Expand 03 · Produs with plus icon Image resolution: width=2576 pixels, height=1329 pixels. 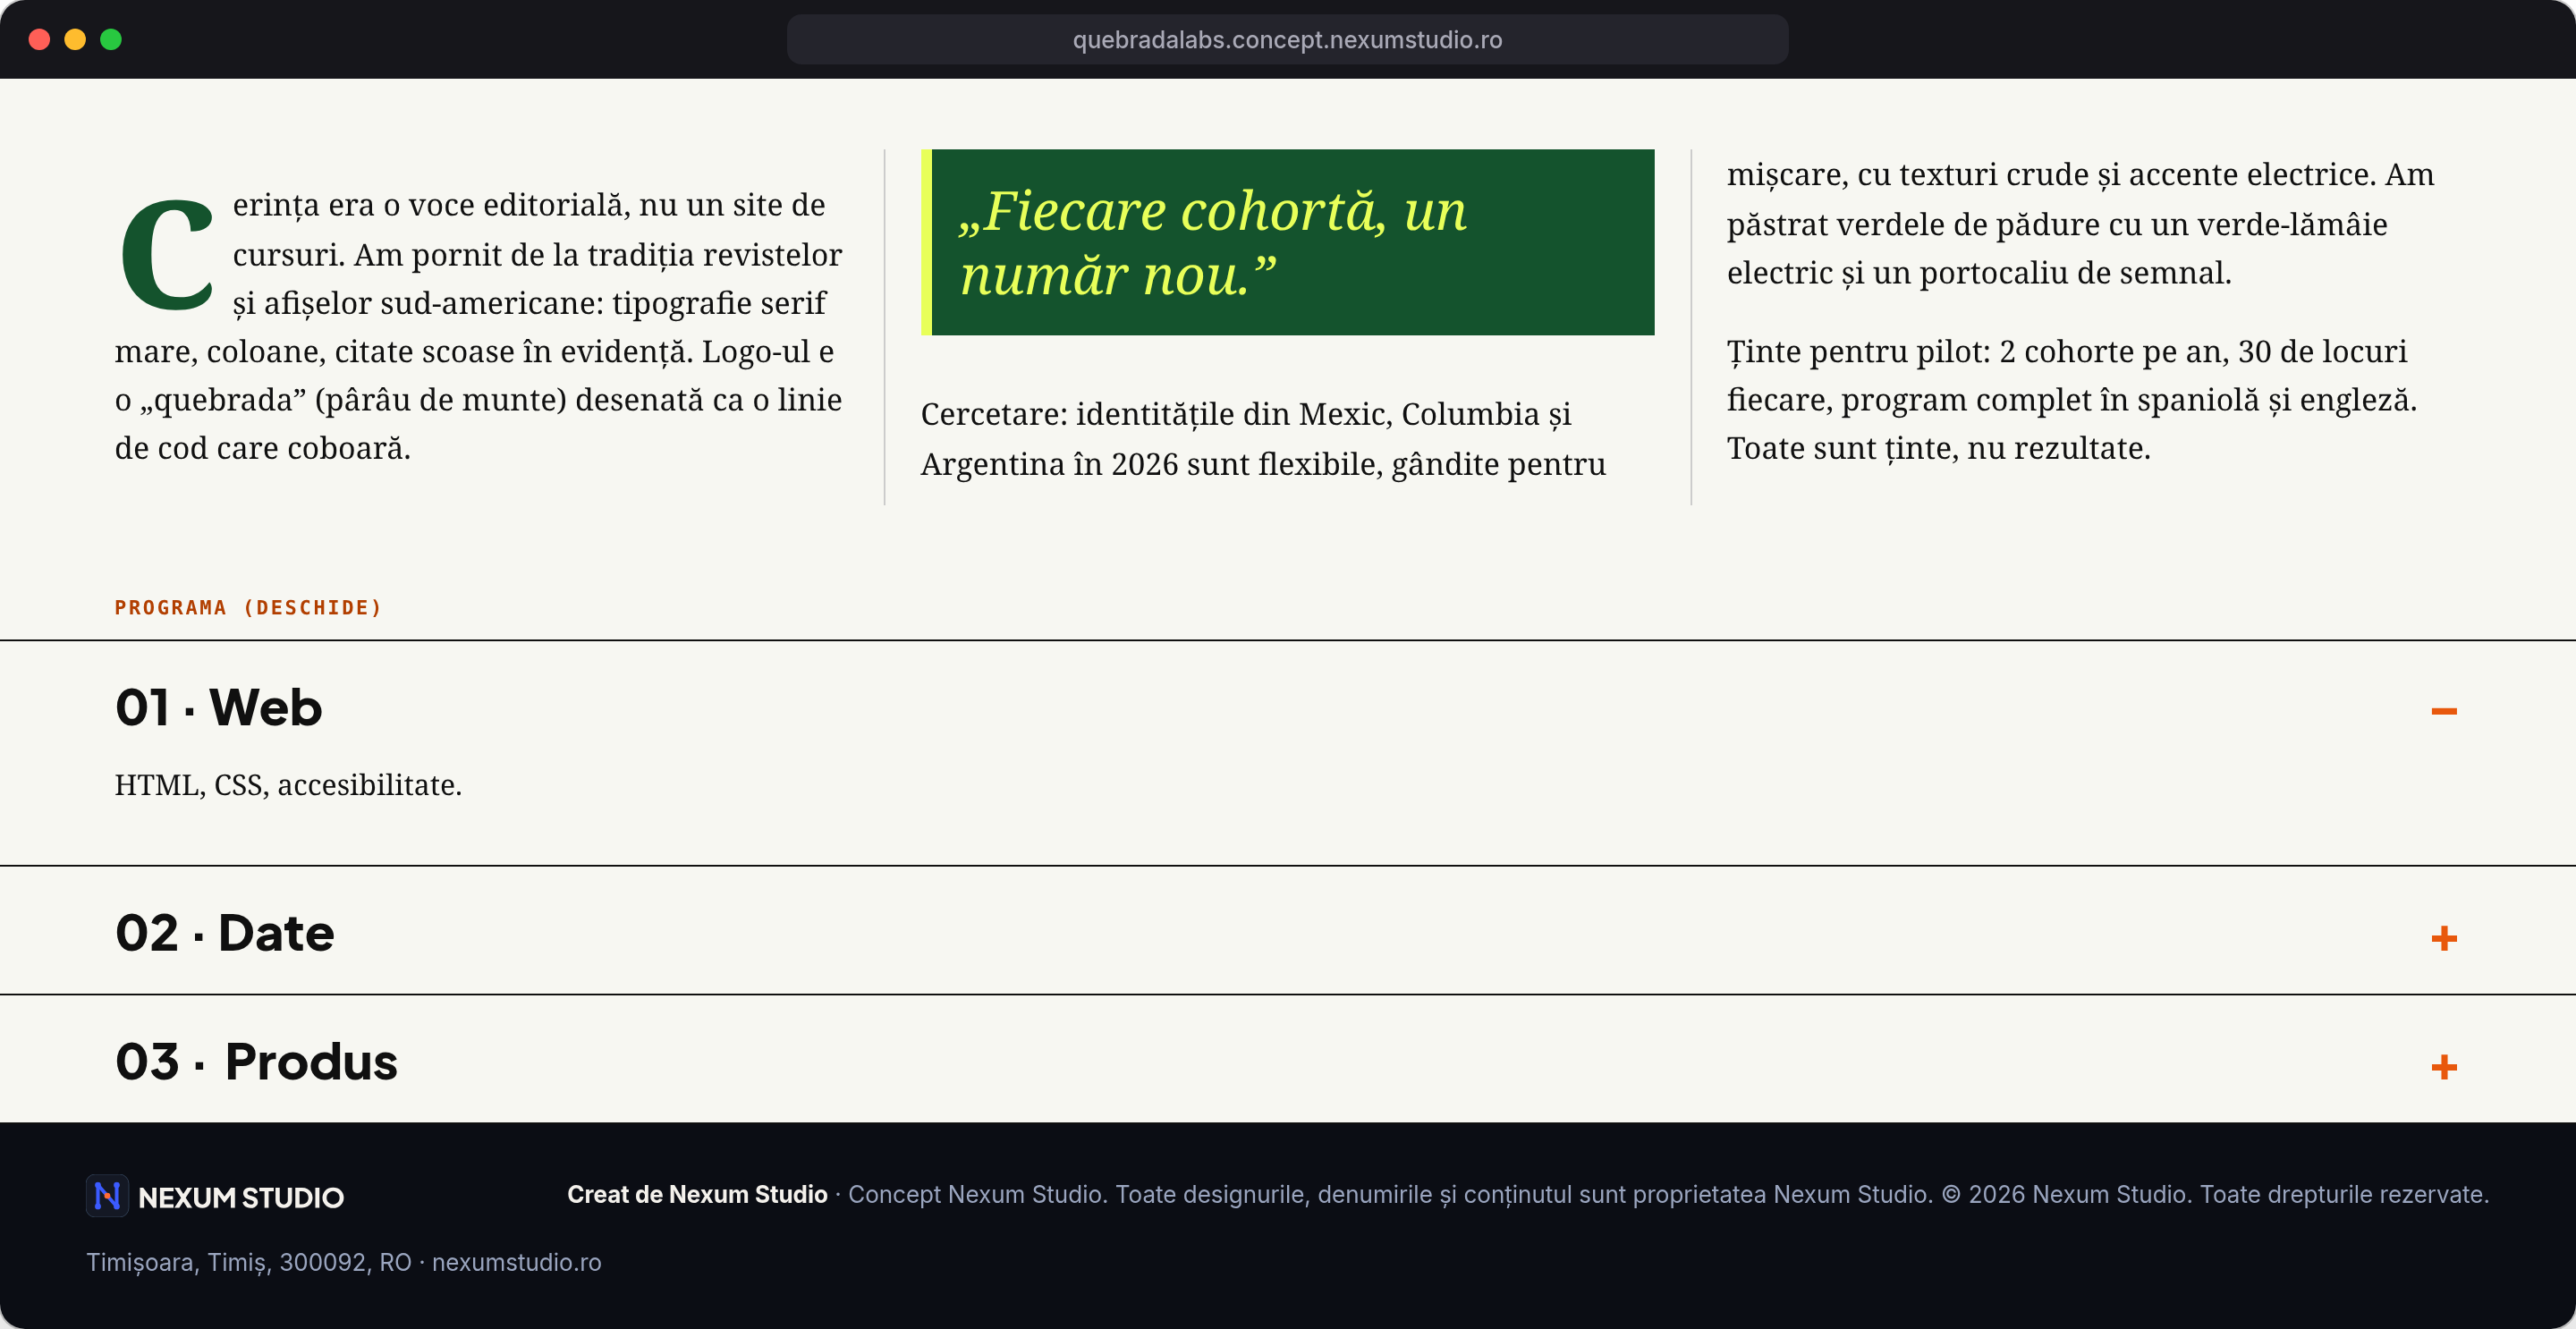click(x=2443, y=1067)
